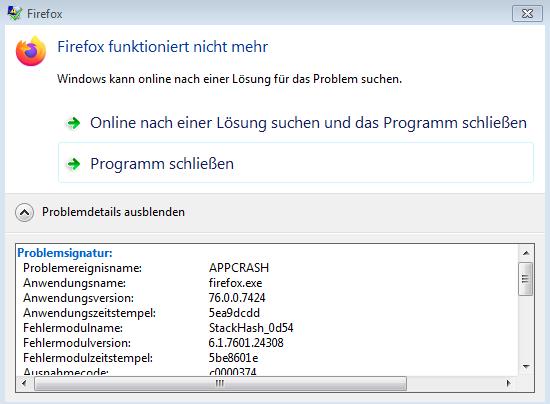
Task: Click the Firefox logo icon in dialog
Action: click(31, 51)
